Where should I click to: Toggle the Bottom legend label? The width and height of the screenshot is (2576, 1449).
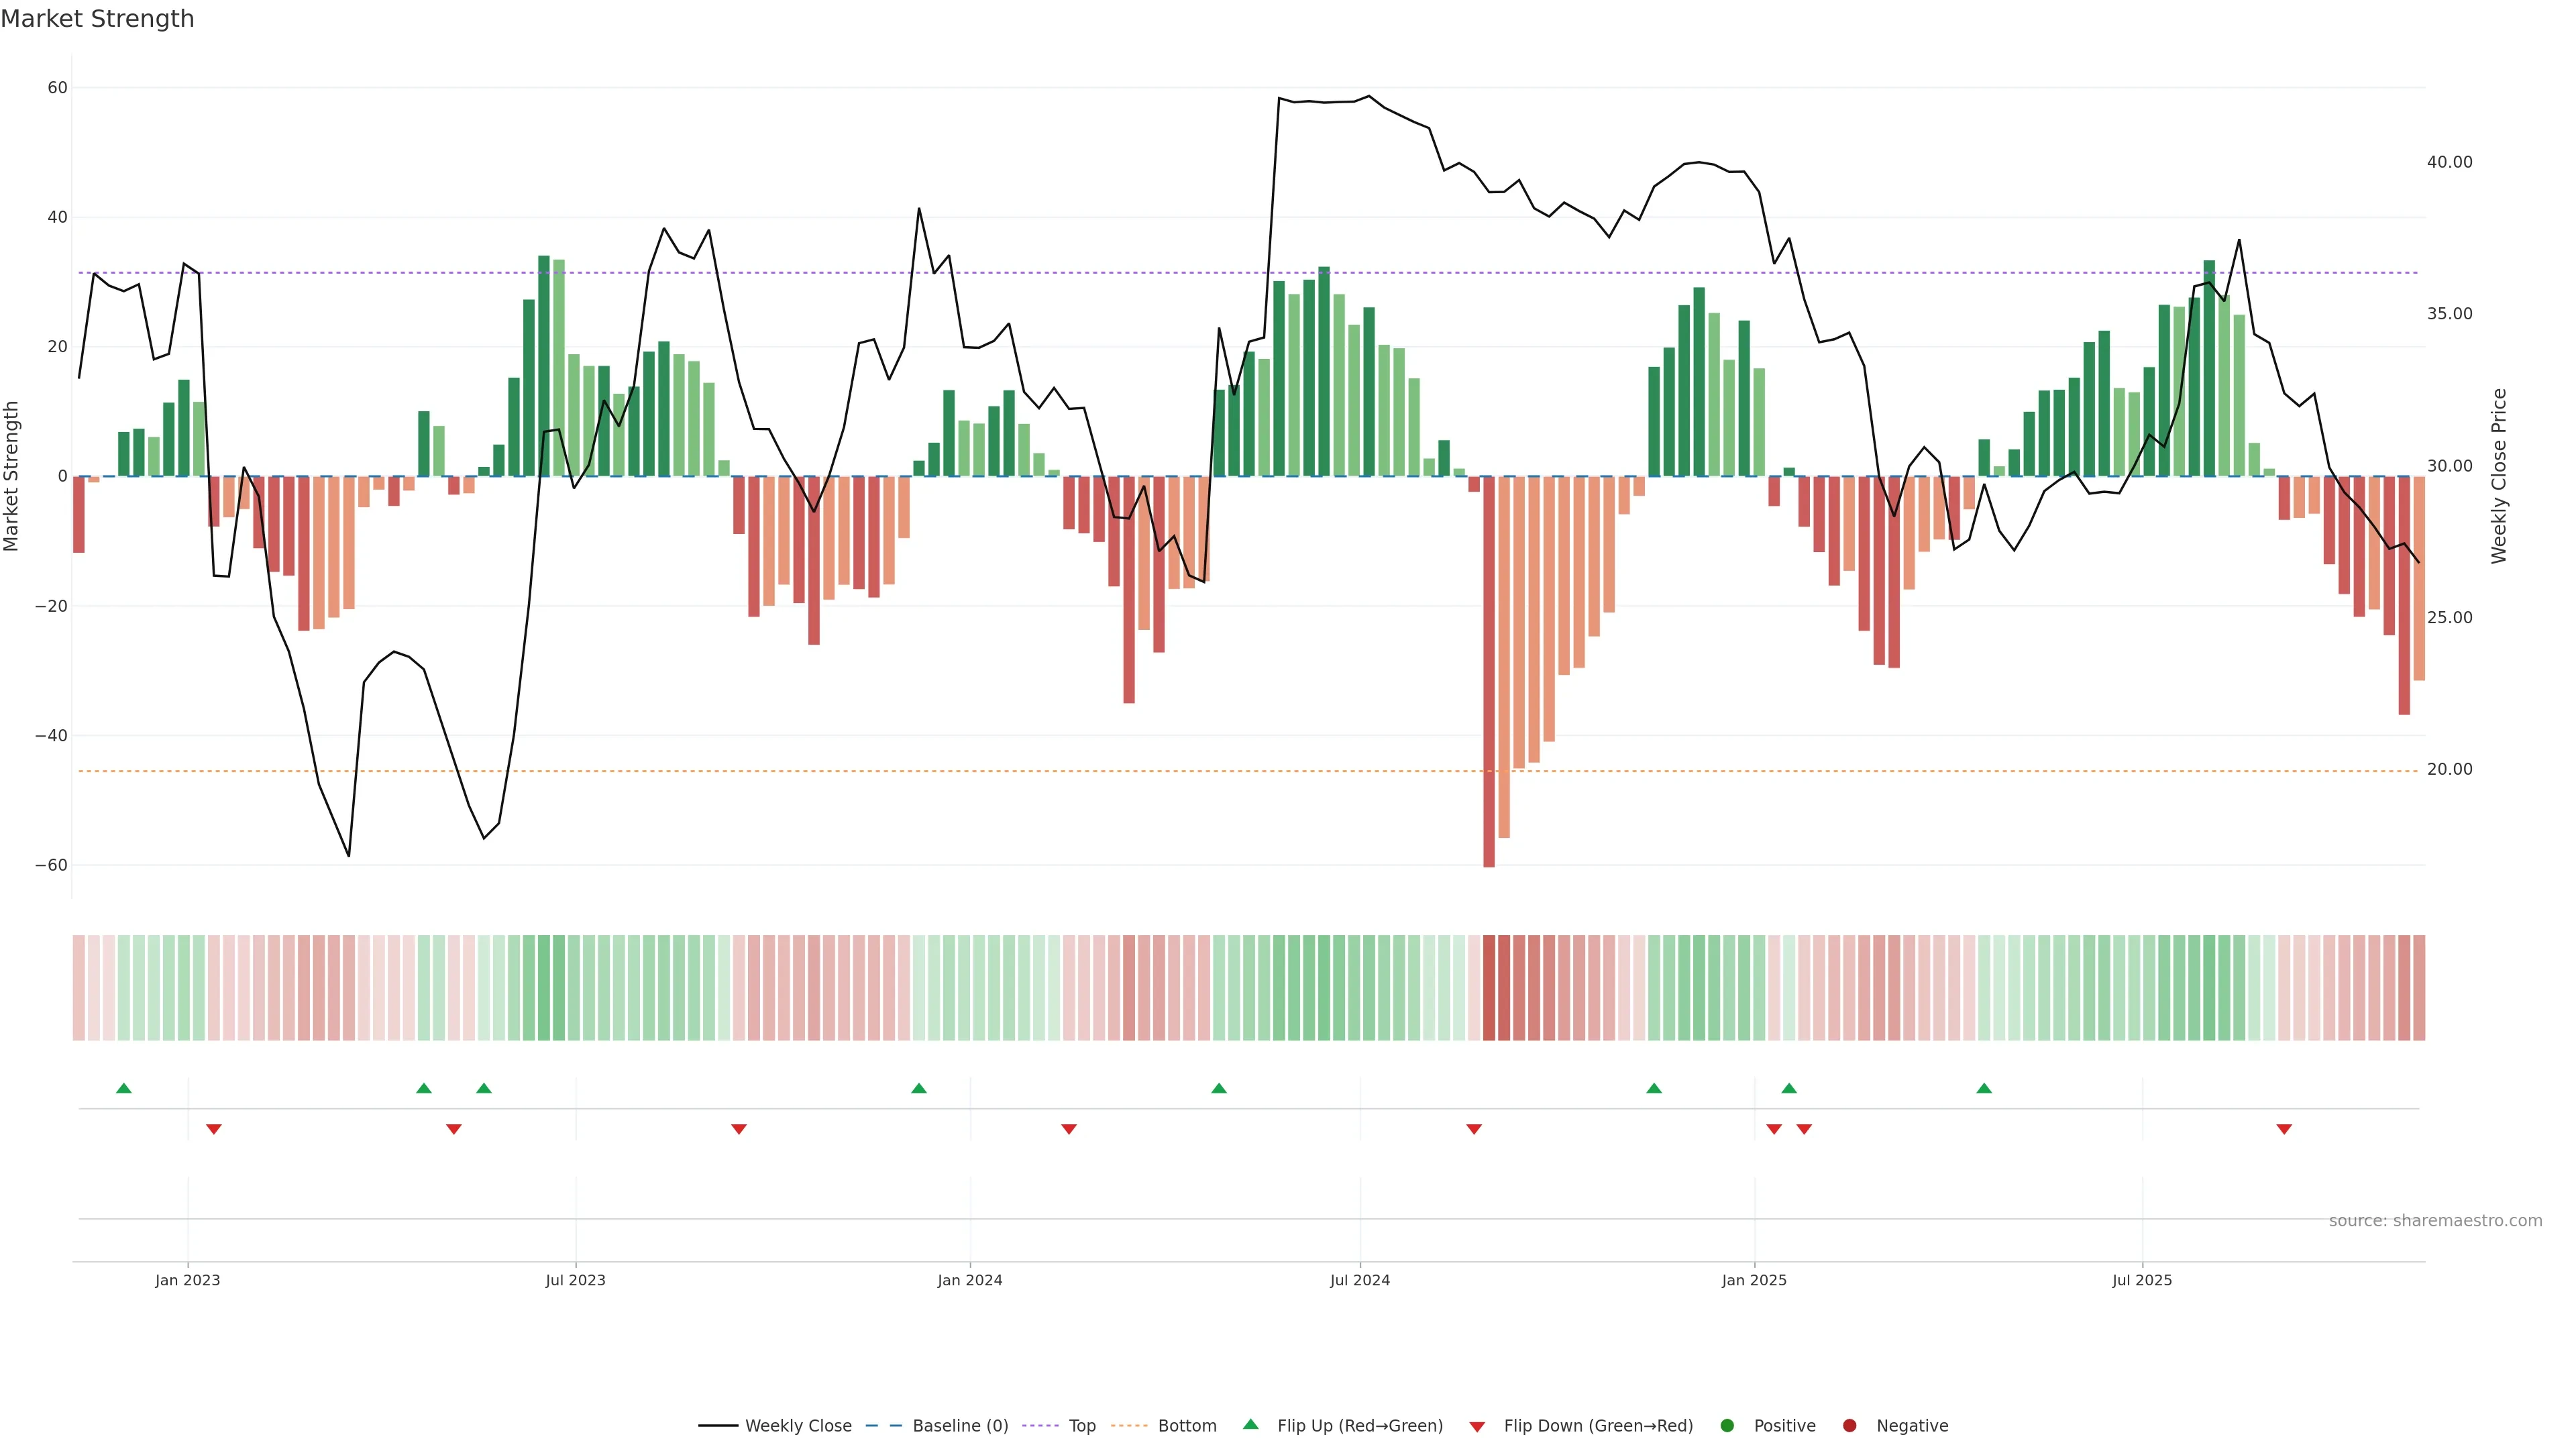(1187, 1426)
